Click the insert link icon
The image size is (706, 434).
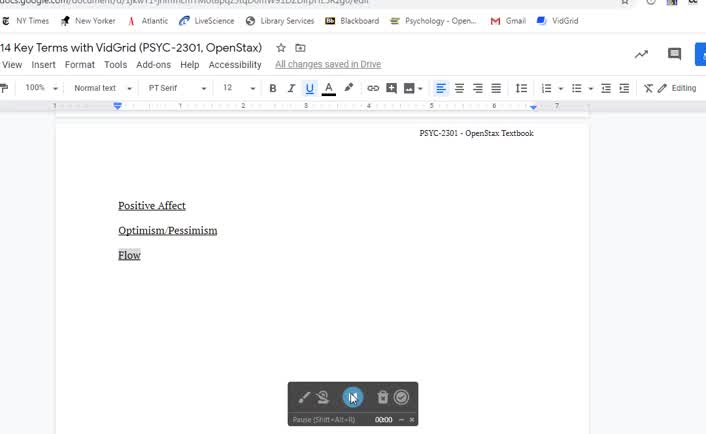373,88
